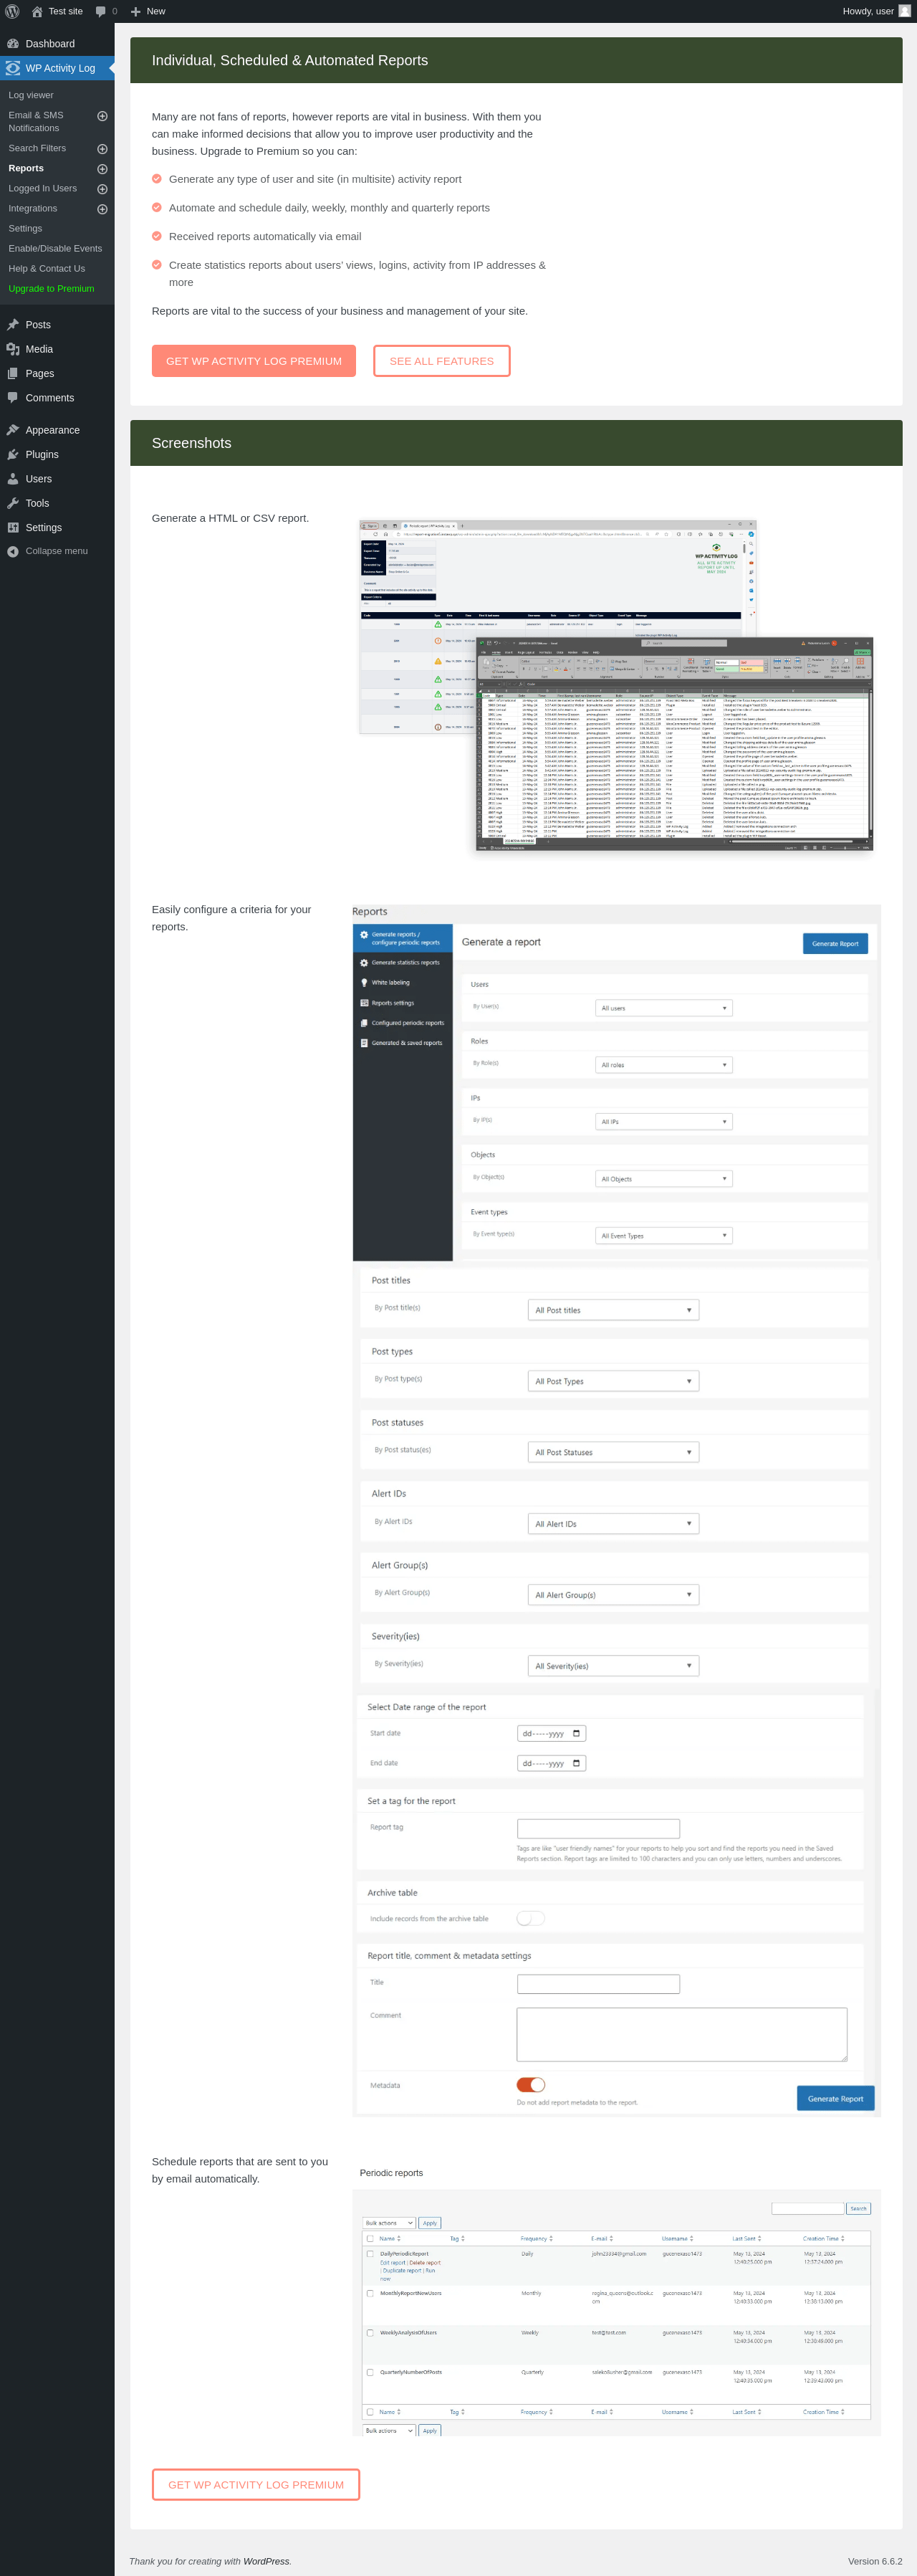
Task: Click the Pages icon in sidebar
Action: point(13,373)
